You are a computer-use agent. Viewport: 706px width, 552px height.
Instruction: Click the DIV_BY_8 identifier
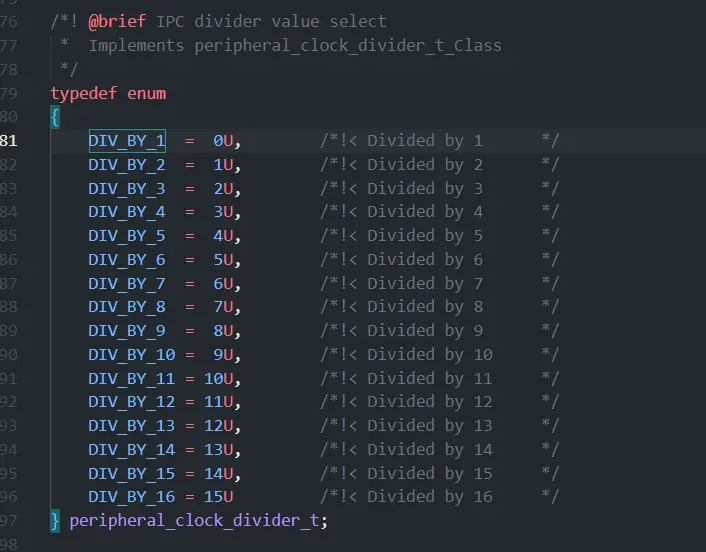[x=127, y=307]
